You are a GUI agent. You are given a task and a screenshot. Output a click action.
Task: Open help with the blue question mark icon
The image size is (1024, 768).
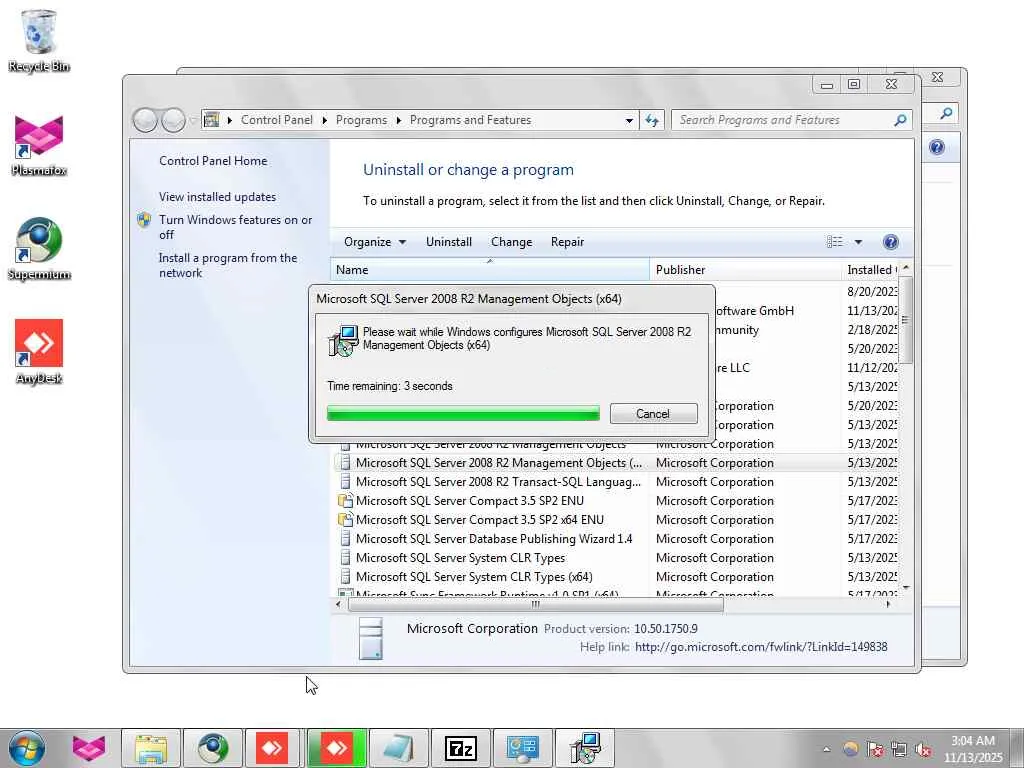(890, 242)
